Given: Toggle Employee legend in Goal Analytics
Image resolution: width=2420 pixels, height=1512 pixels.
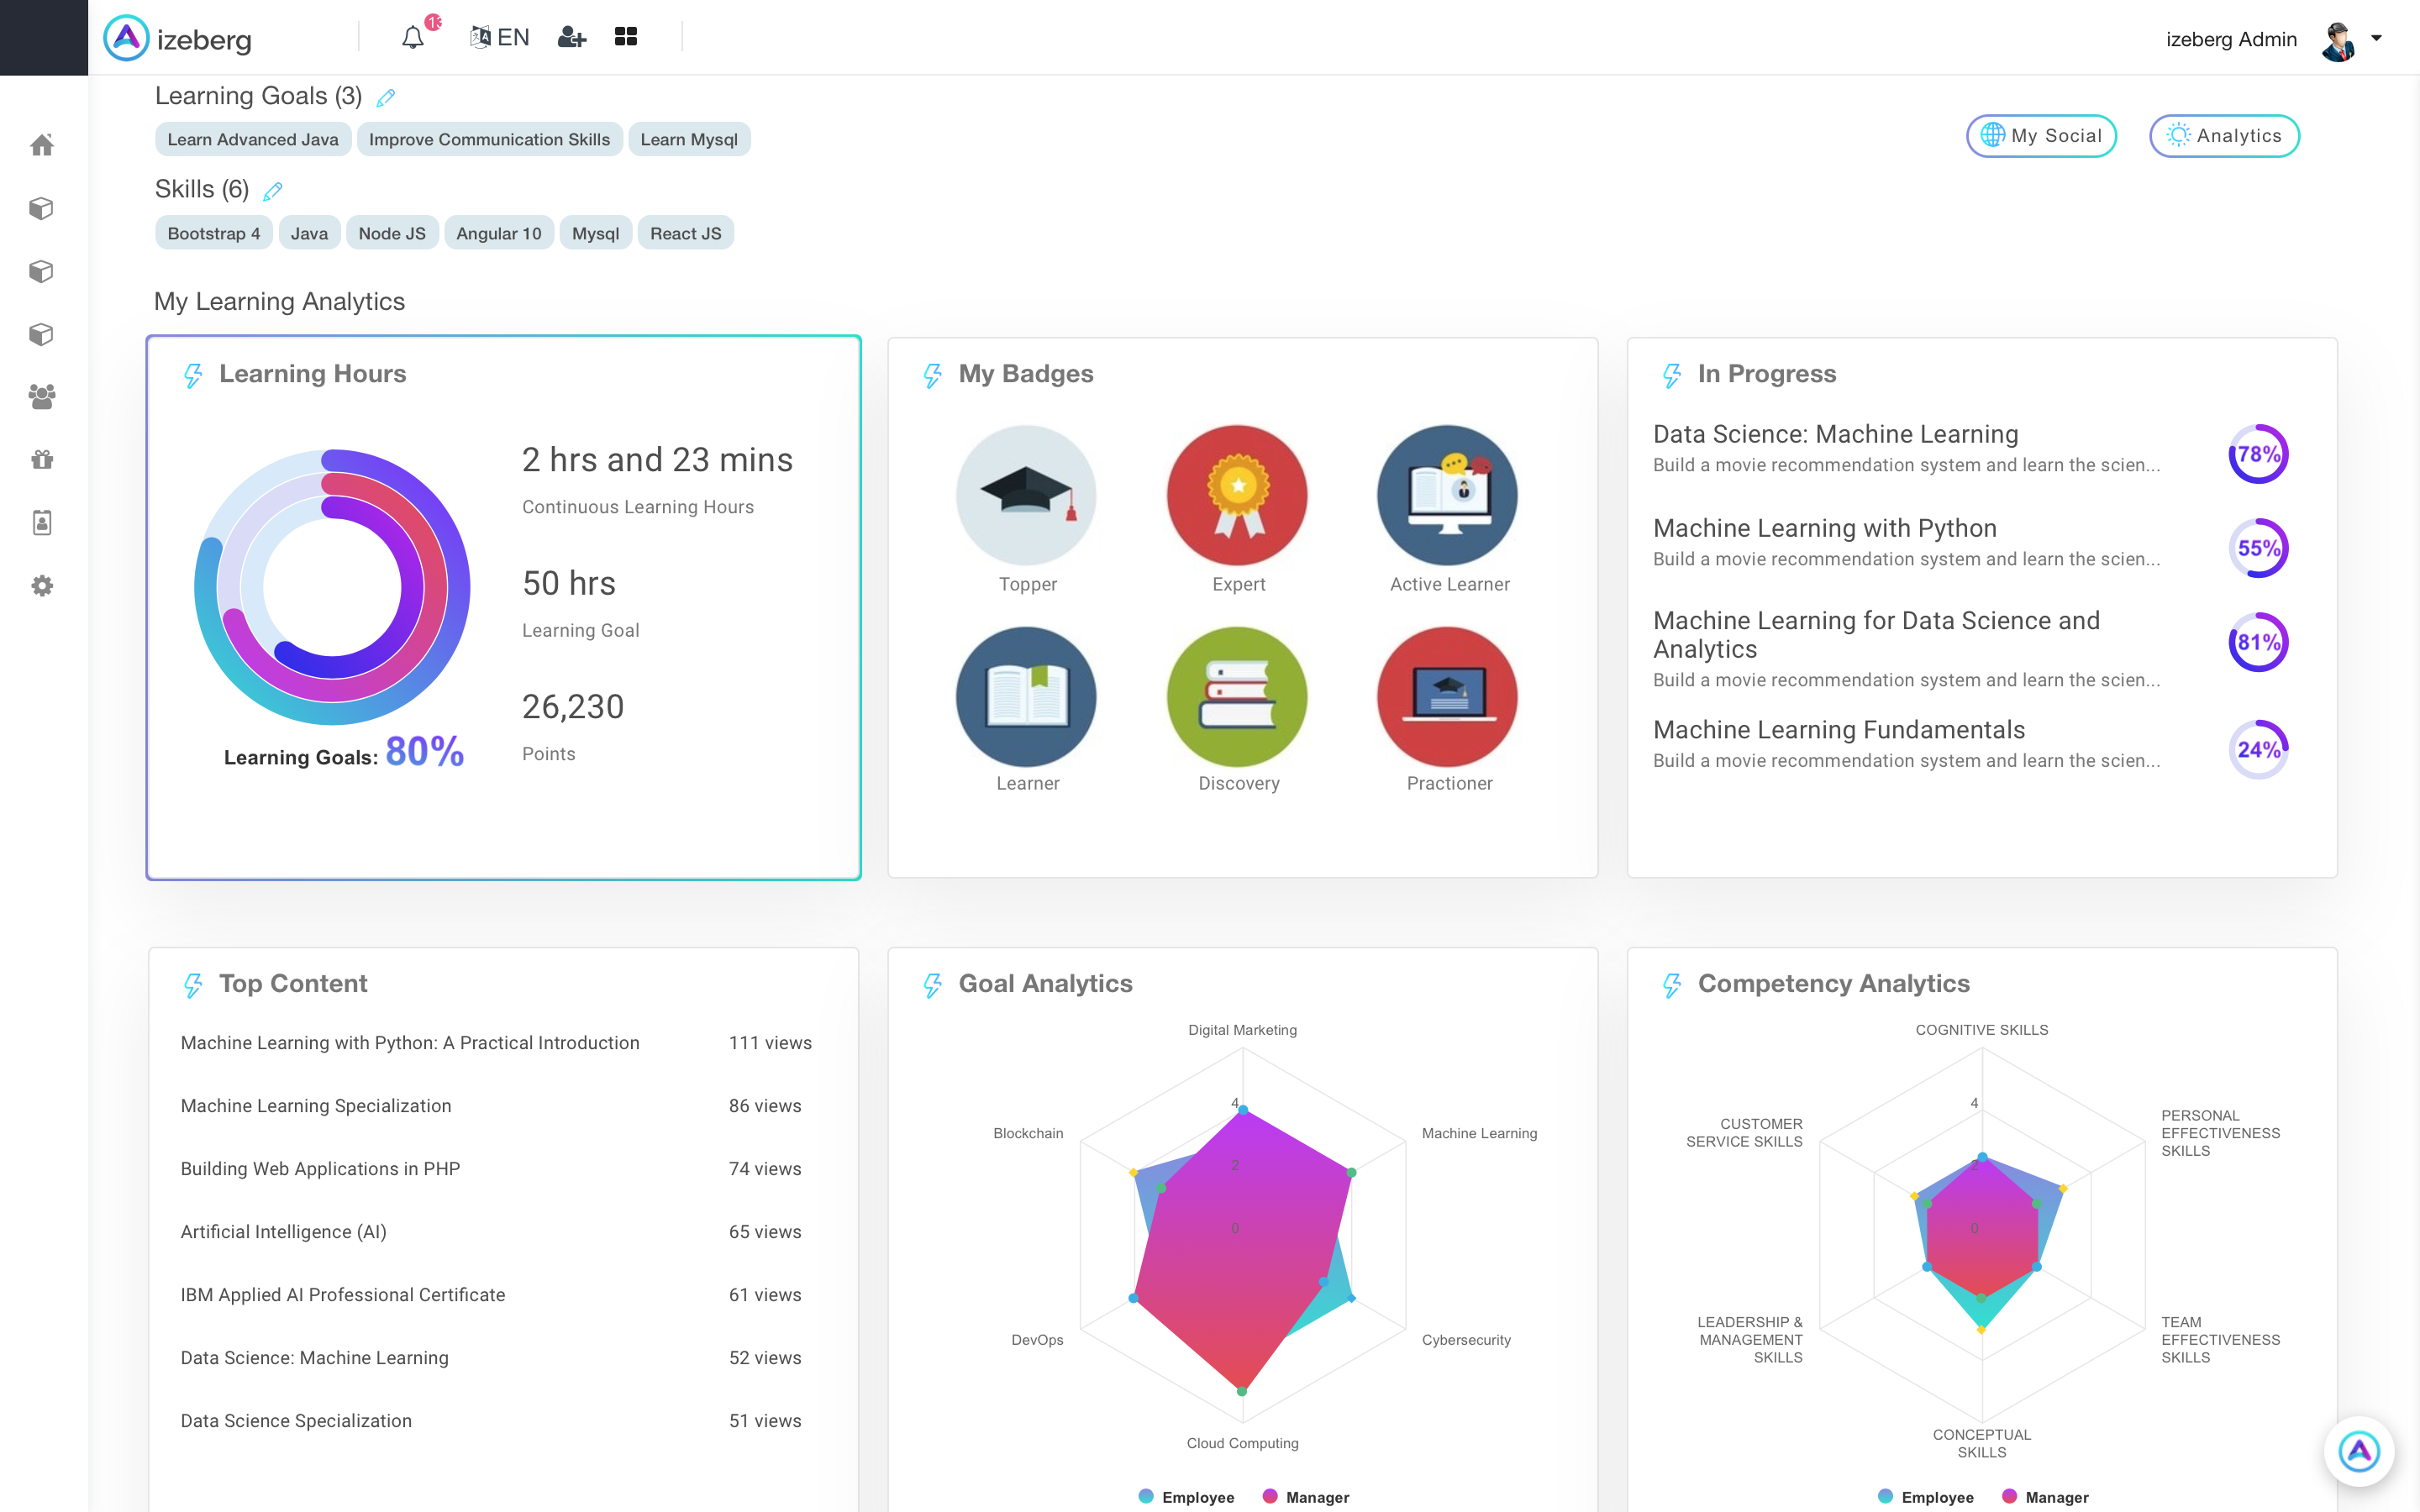Looking at the screenshot, I should [1187, 1497].
